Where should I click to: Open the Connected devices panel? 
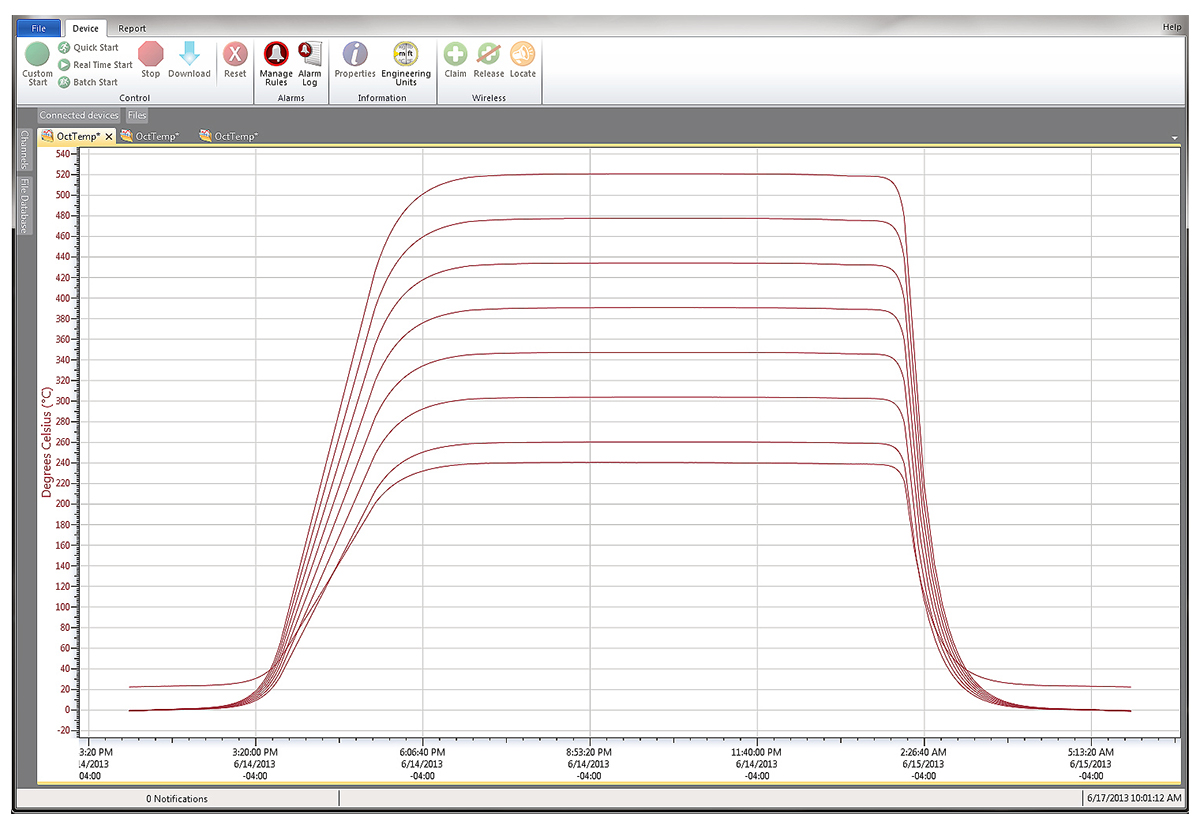79,116
